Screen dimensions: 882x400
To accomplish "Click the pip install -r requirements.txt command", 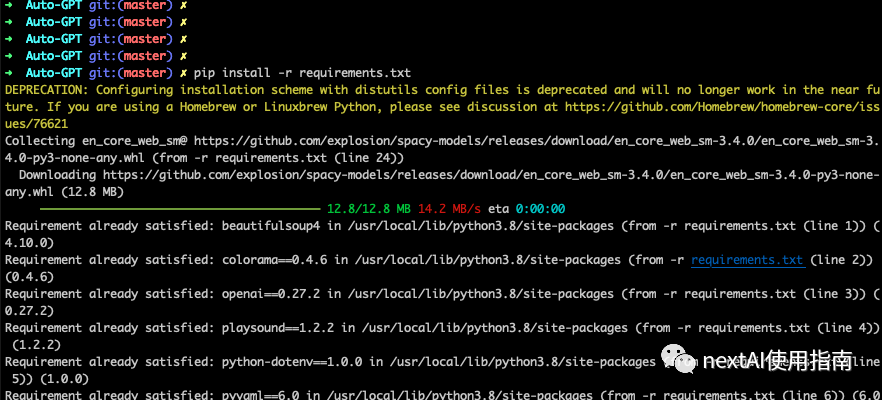I will coord(302,73).
